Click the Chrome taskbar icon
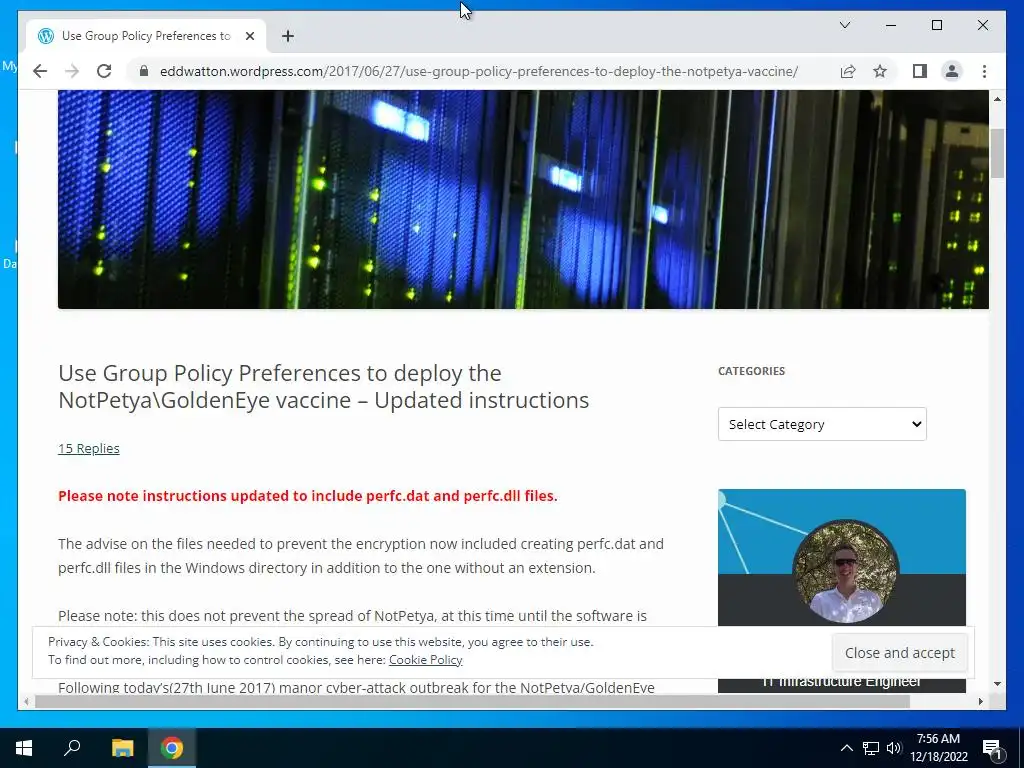The image size is (1024, 768). point(172,748)
